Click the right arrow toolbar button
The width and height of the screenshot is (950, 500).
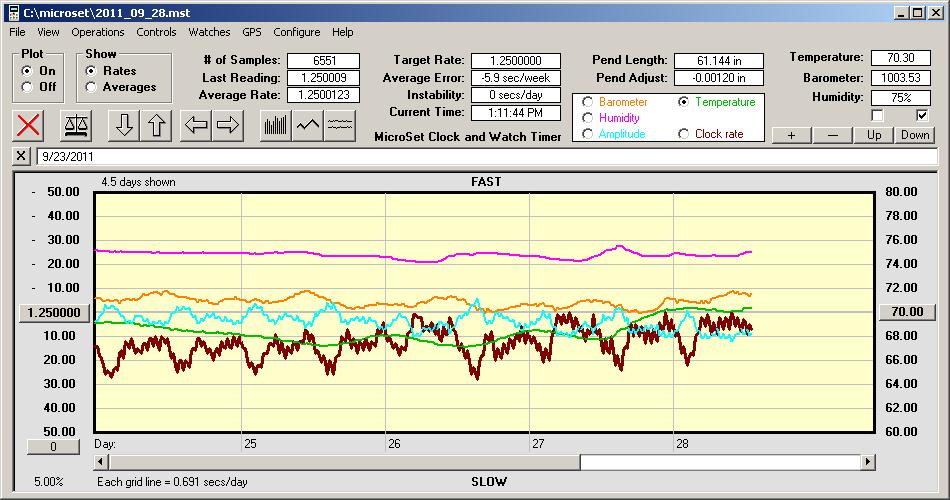(x=228, y=125)
